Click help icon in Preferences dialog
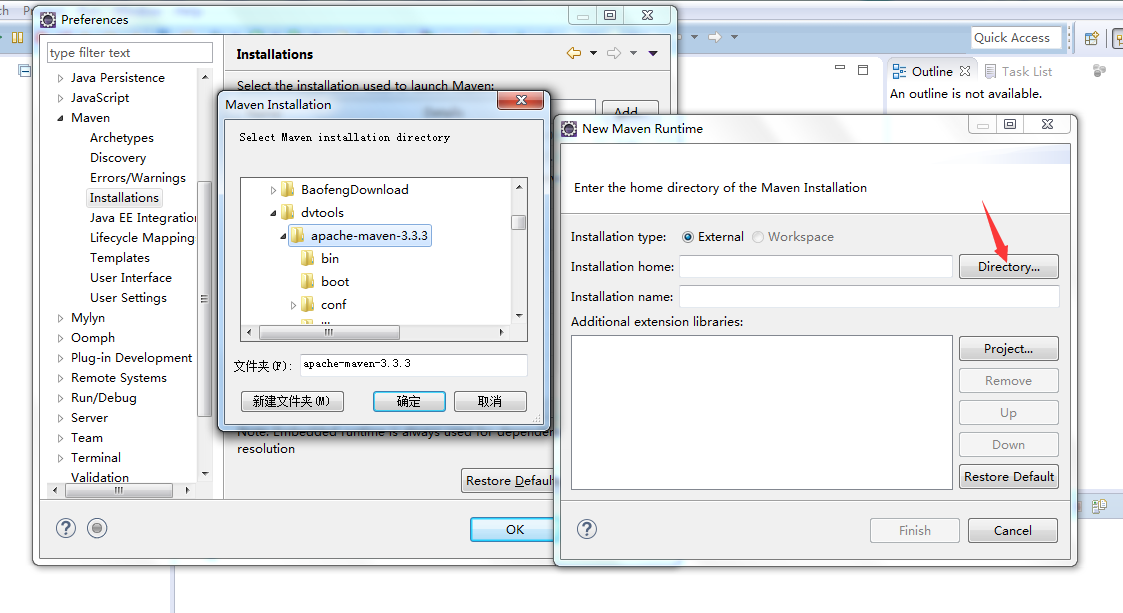Image resolution: width=1123 pixels, height=613 pixels. pyautogui.click(x=66, y=528)
